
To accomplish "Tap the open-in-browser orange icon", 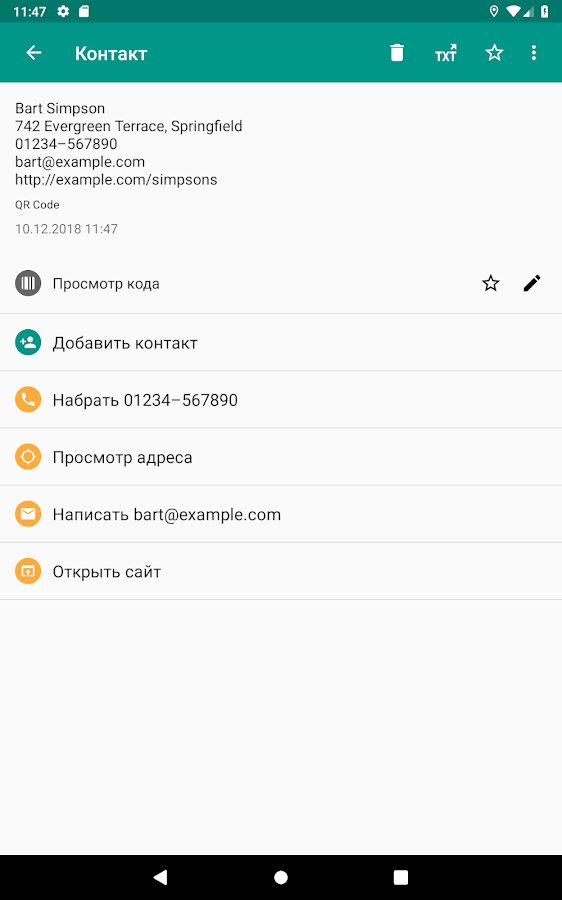I will [28, 571].
